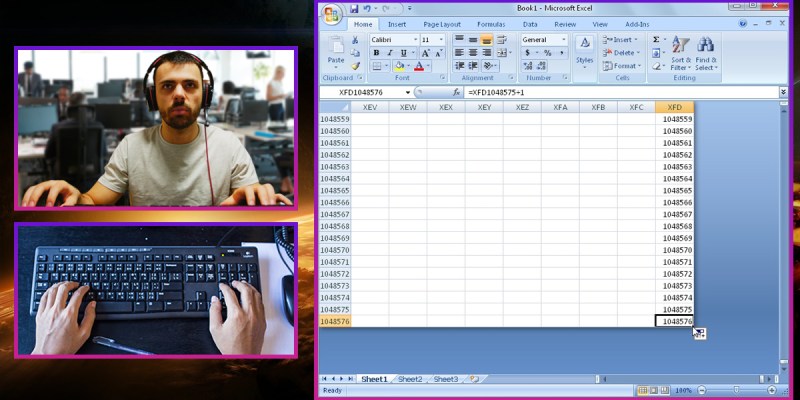The width and height of the screenshot is (800, 400).
Task: Click the Insert Function fx icon
Action: coord(457,92)
